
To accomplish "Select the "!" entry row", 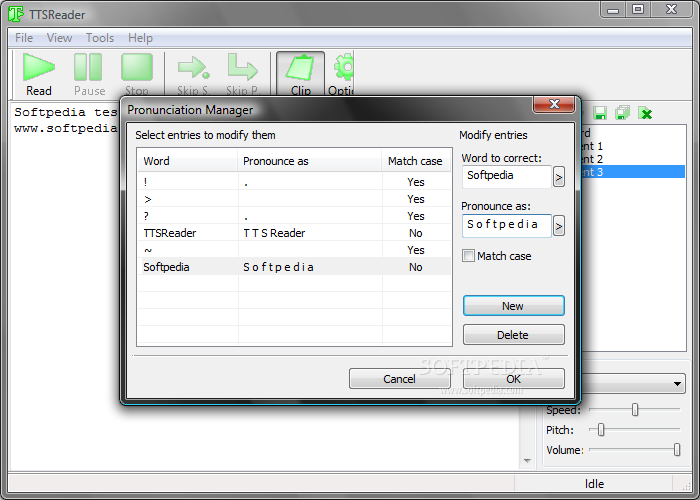I will pos(295,182).
